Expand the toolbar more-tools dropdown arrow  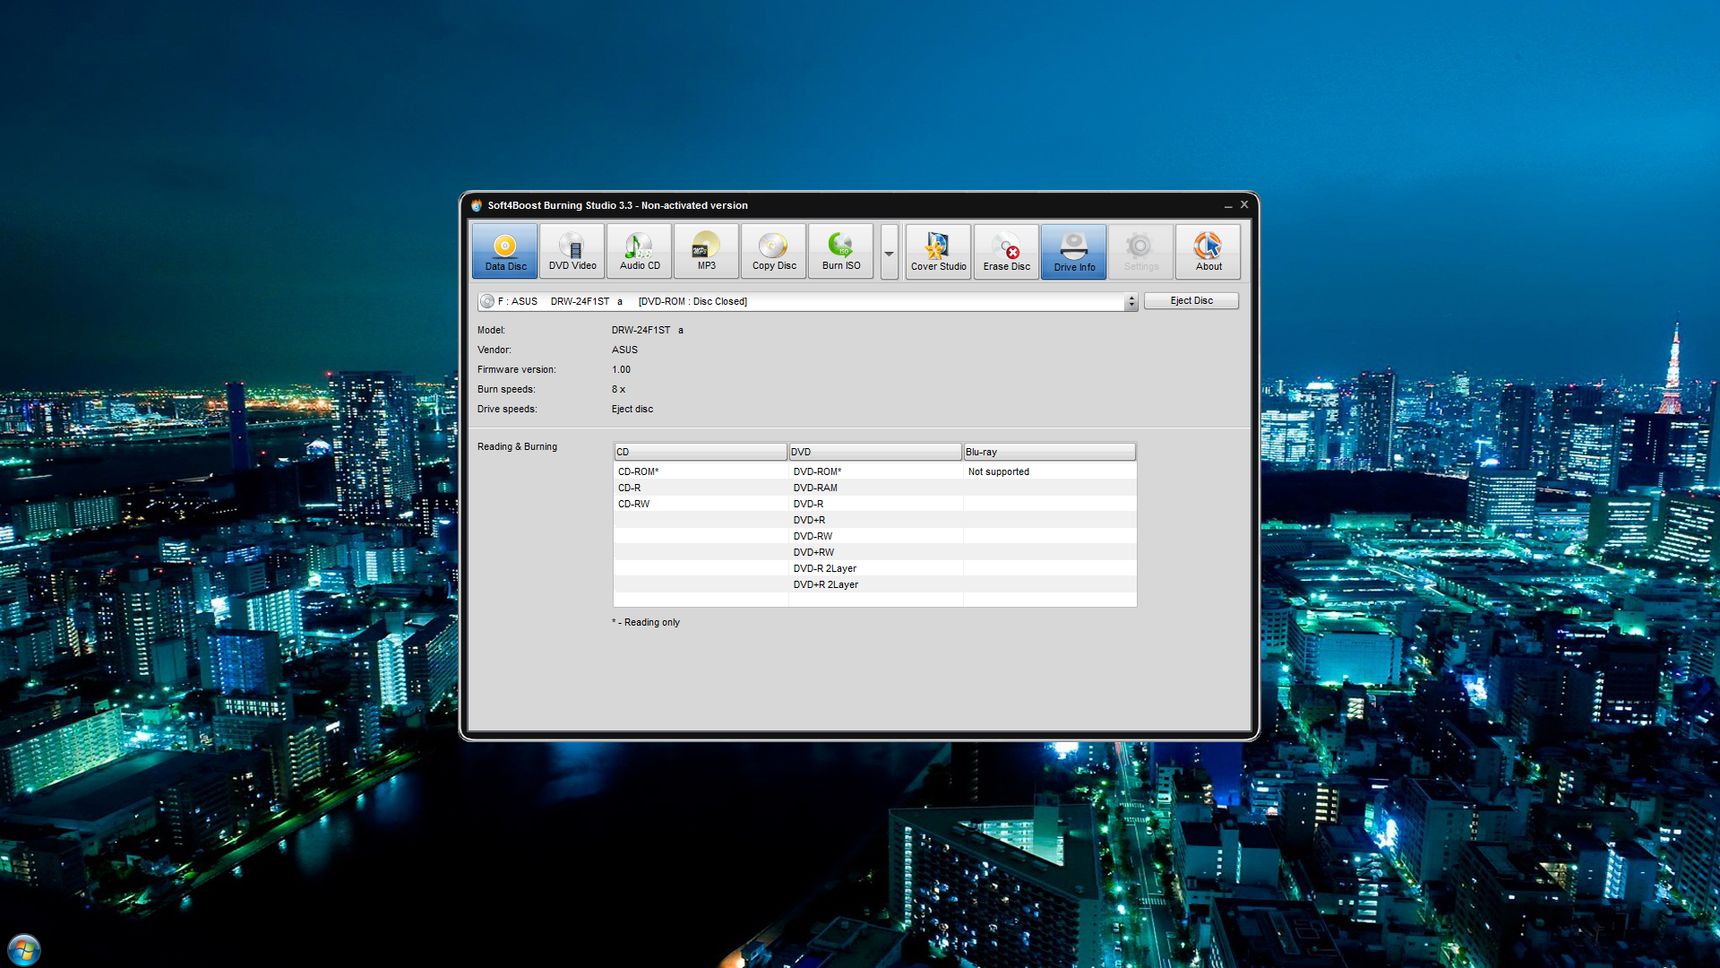[889, 253]
